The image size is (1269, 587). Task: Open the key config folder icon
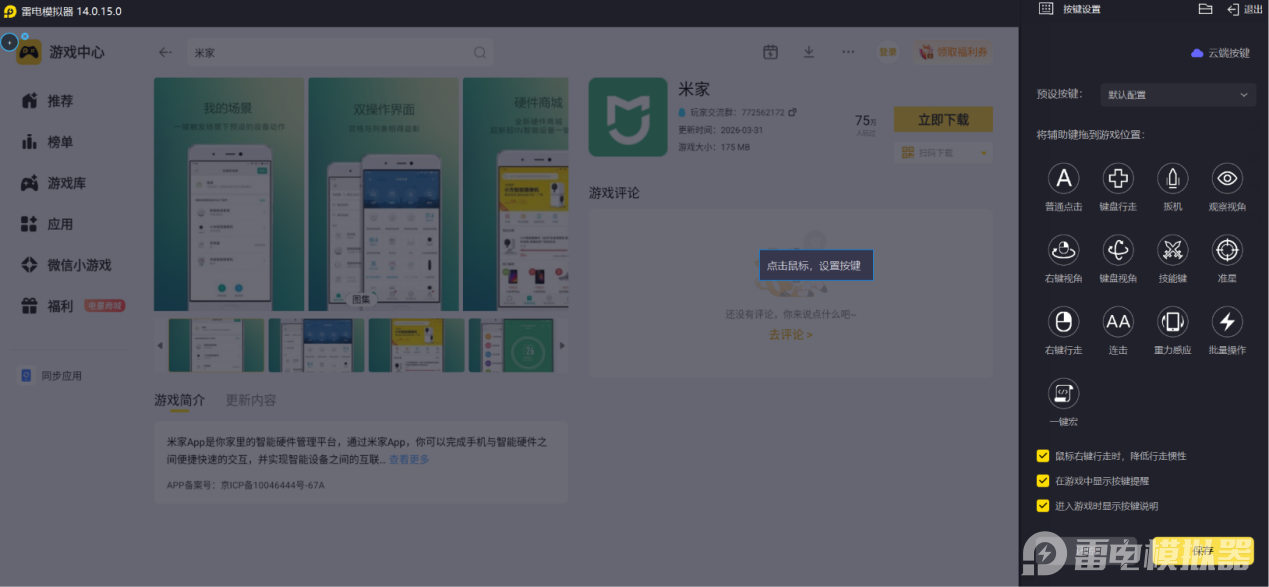point(1205,9)
